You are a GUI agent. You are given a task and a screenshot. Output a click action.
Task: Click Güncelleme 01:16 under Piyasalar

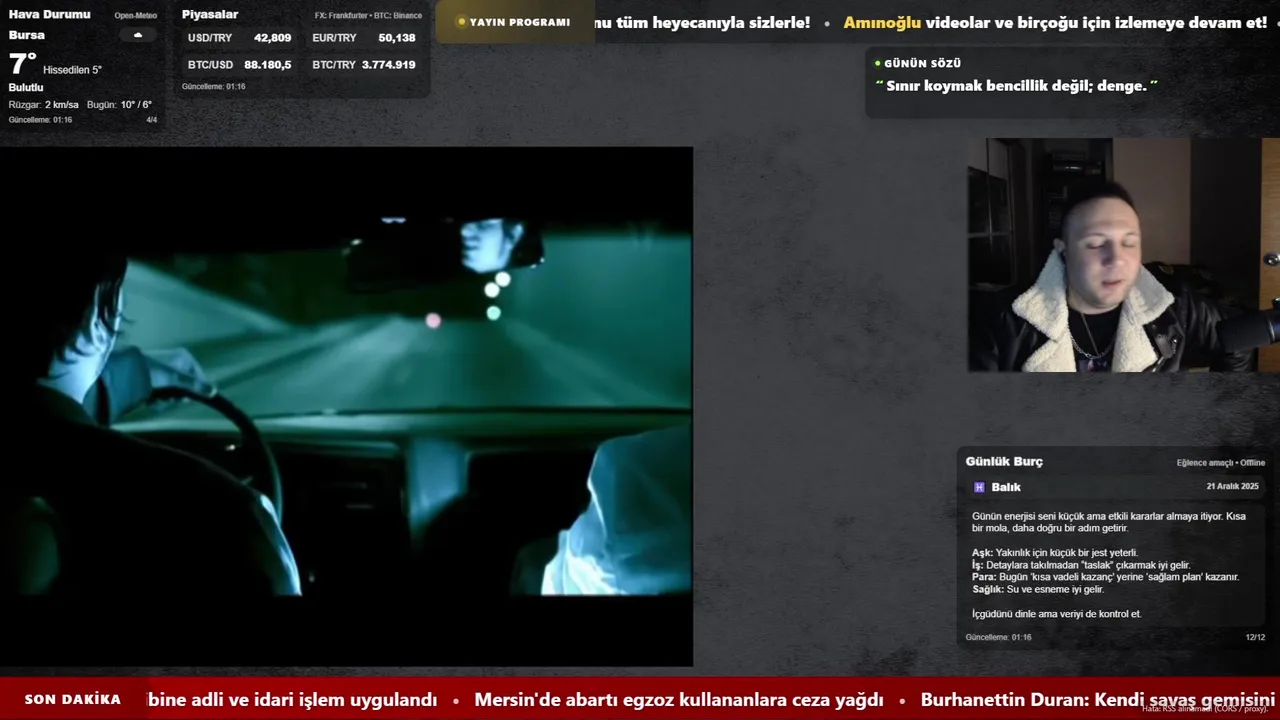coord(213,87)
